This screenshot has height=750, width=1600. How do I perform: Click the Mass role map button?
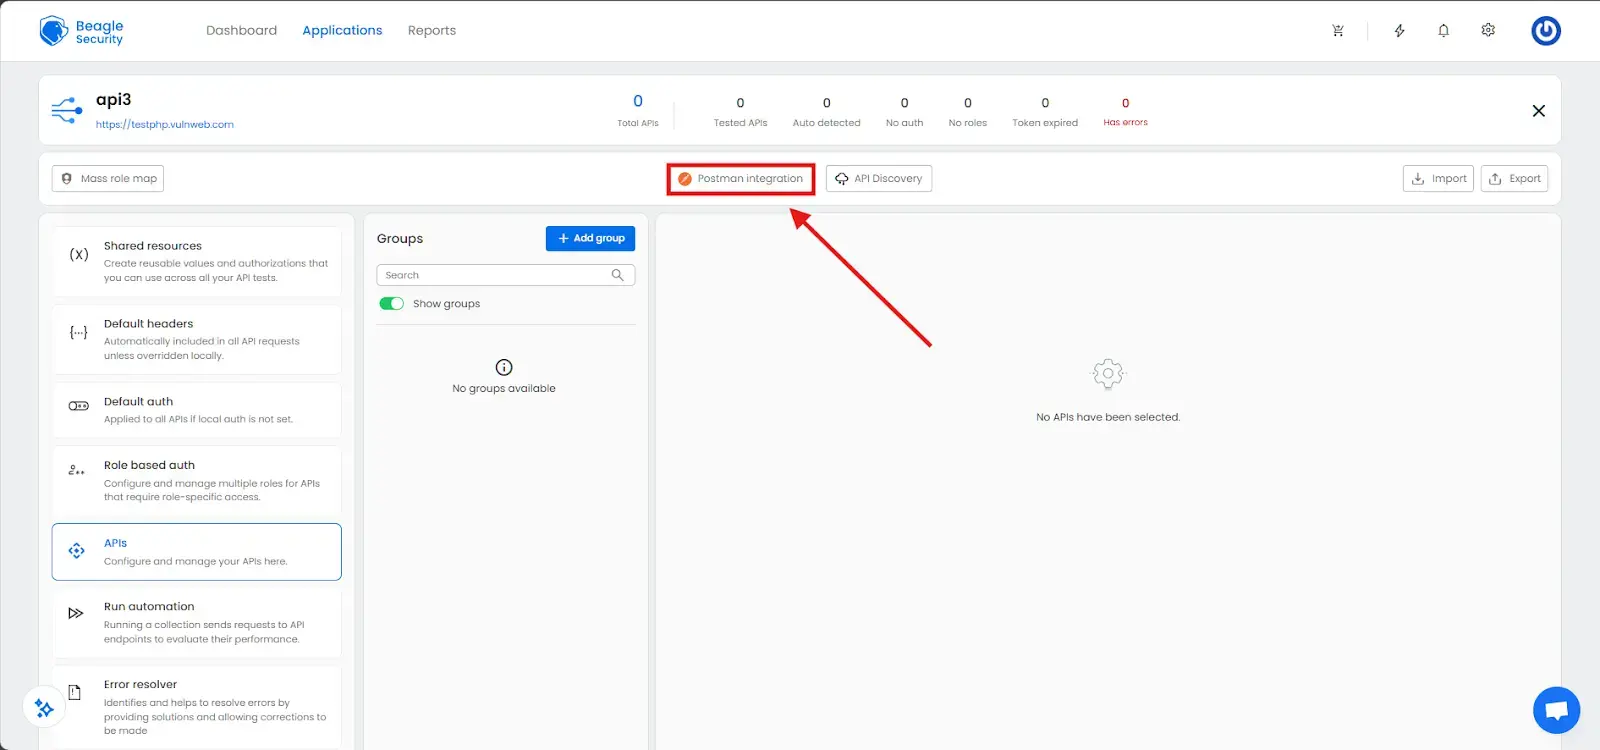click(108, 179)
